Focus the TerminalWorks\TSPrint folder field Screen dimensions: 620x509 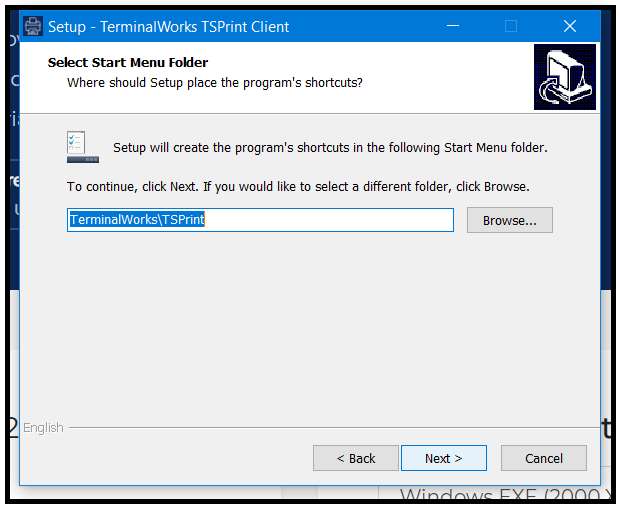coord(260,220)
